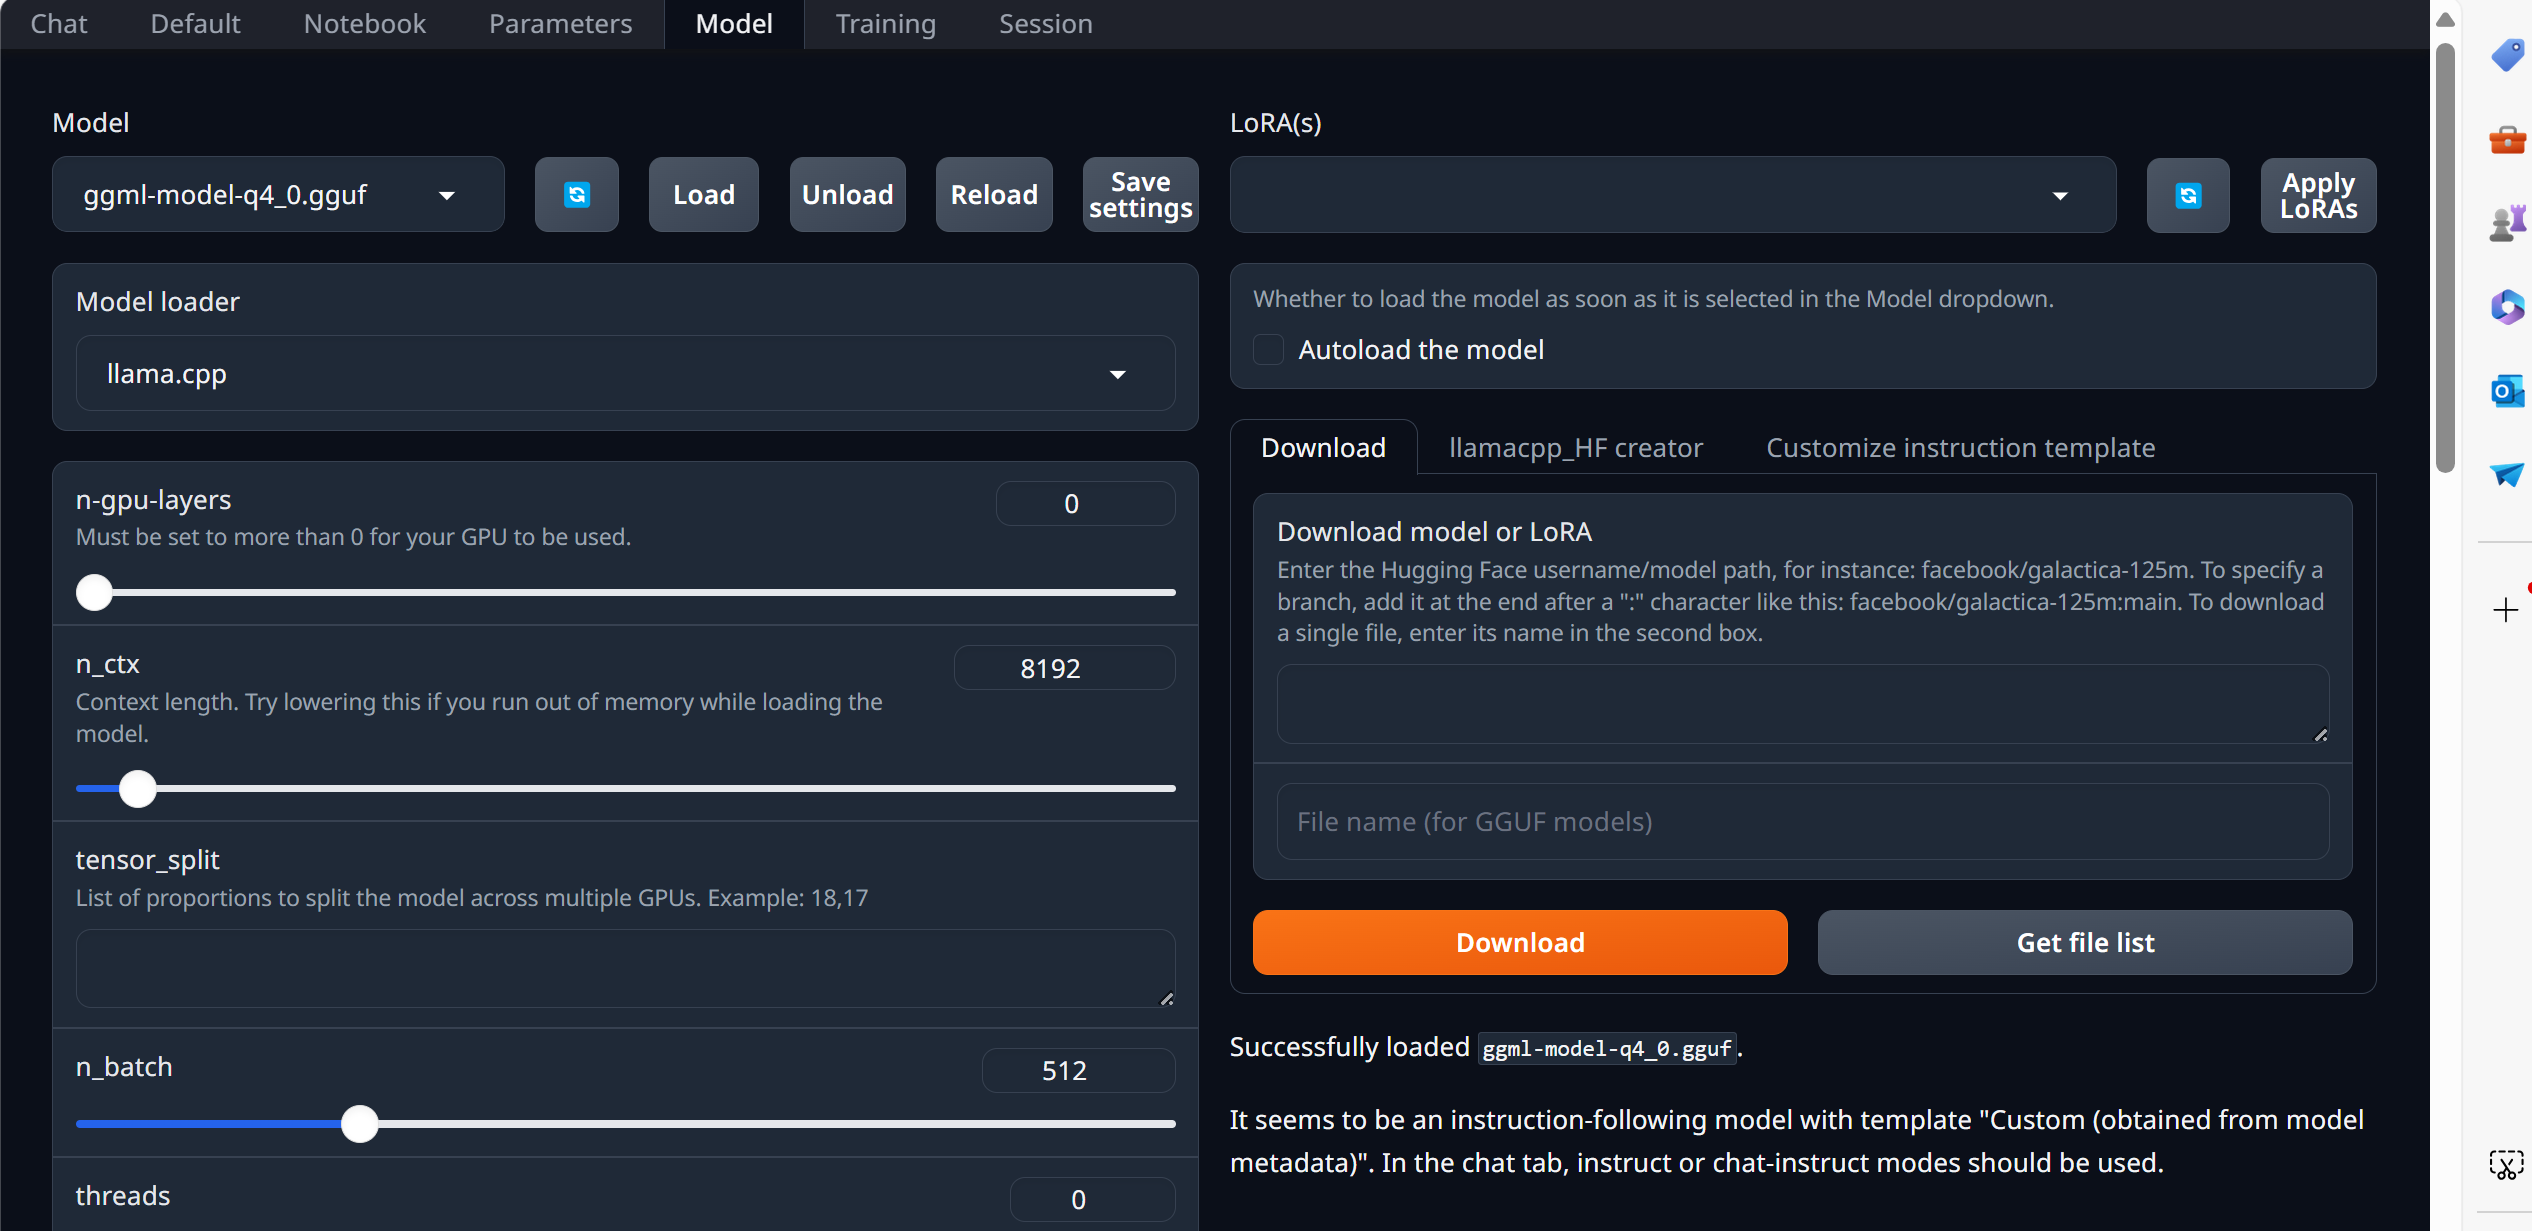
Task: Refresh the model list icon
Action: coord(576,194)
